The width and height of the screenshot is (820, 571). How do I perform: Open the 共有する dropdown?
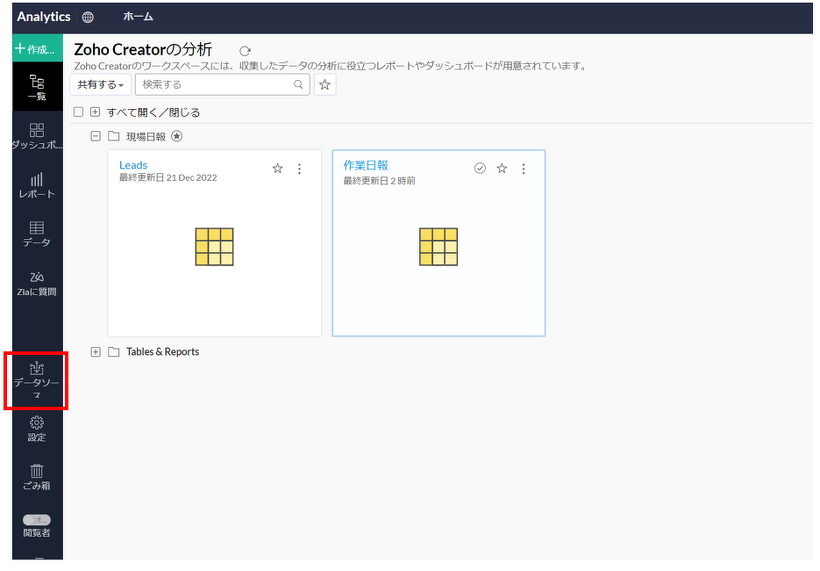point(100,85)
